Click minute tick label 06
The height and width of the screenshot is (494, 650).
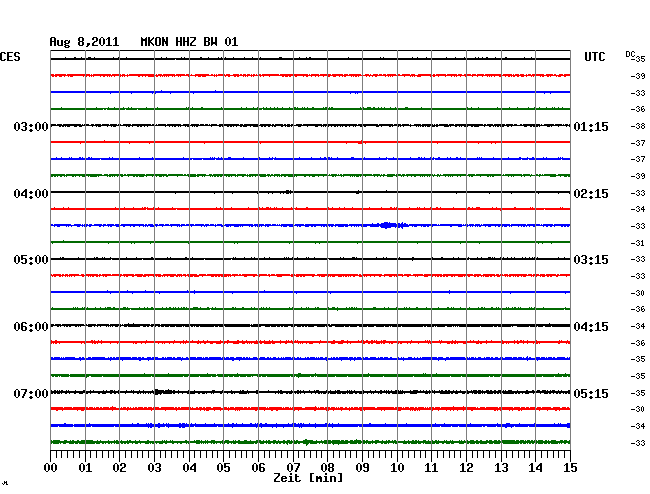point(258,468)
